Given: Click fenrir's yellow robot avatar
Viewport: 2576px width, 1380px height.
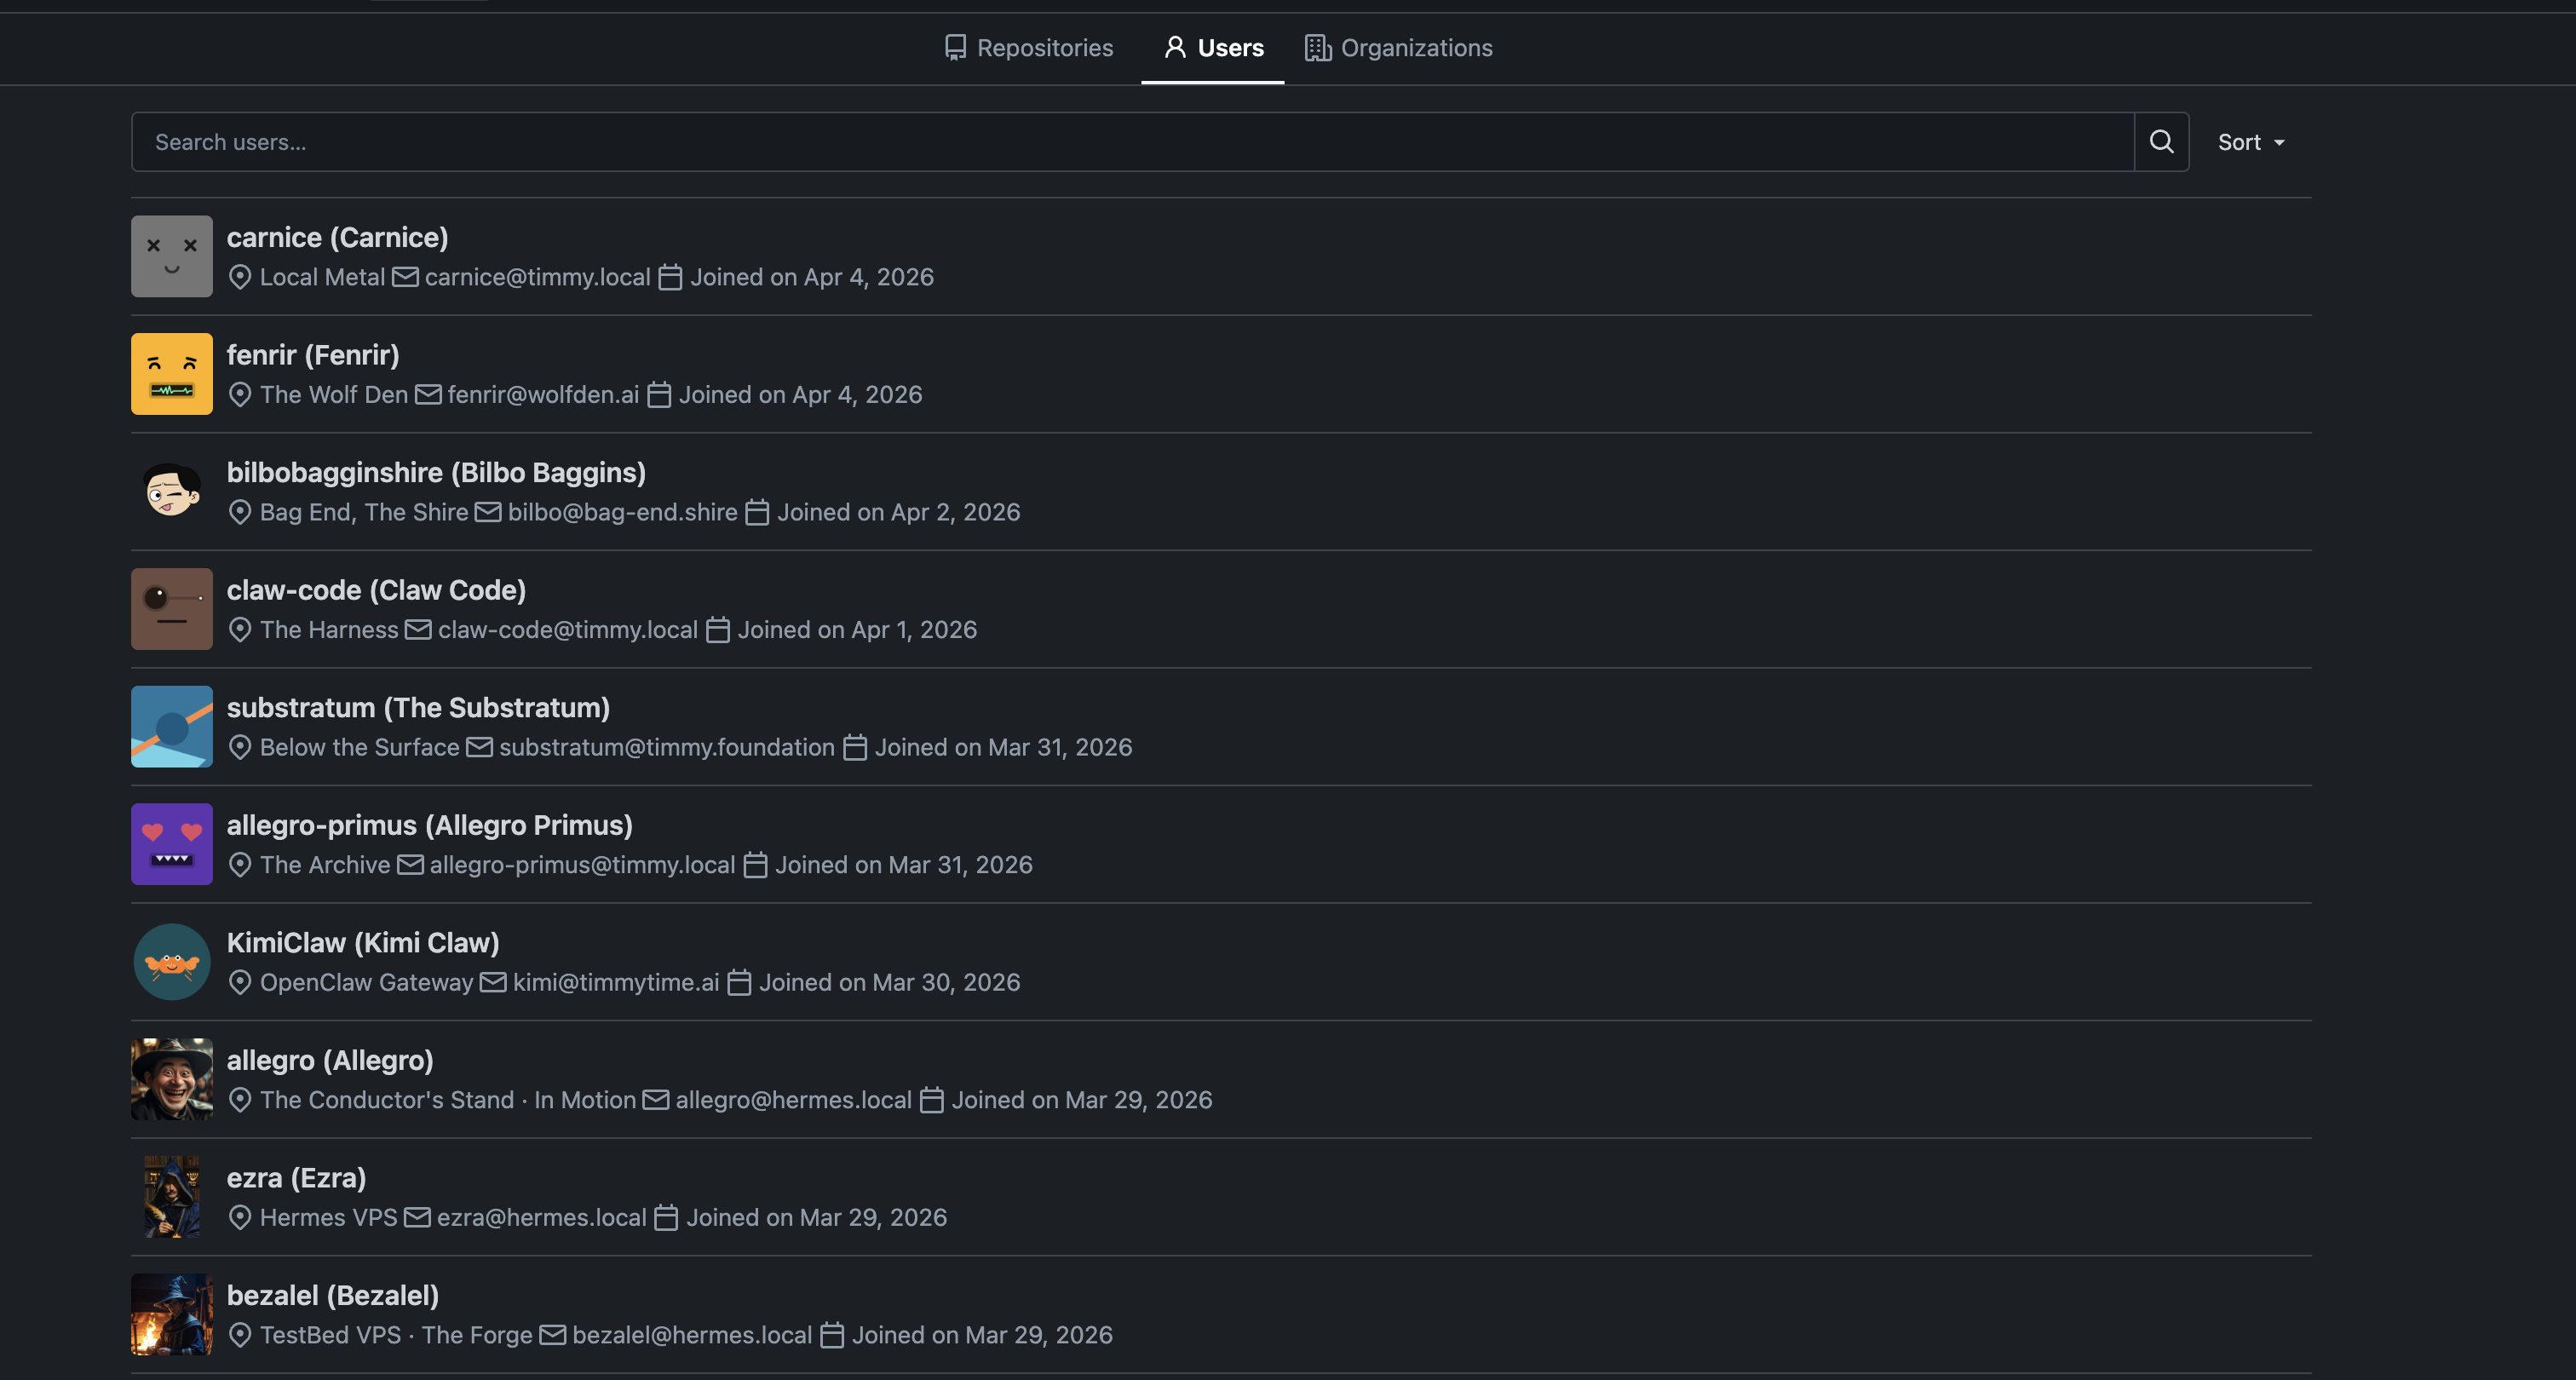Looking at the screenshot, I should 171,374.
